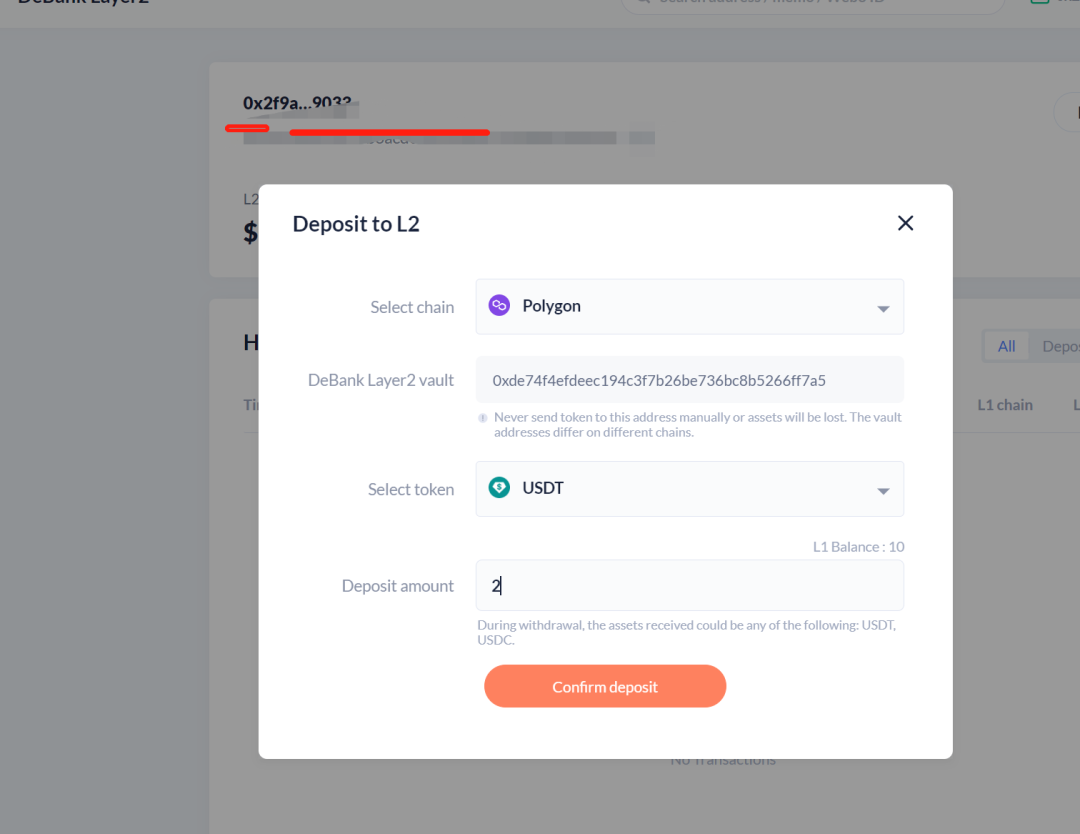This screenshot has height=834, width=1080.
Task: Close the Deposit to L2 dialog
Action: tap(905, 223)
